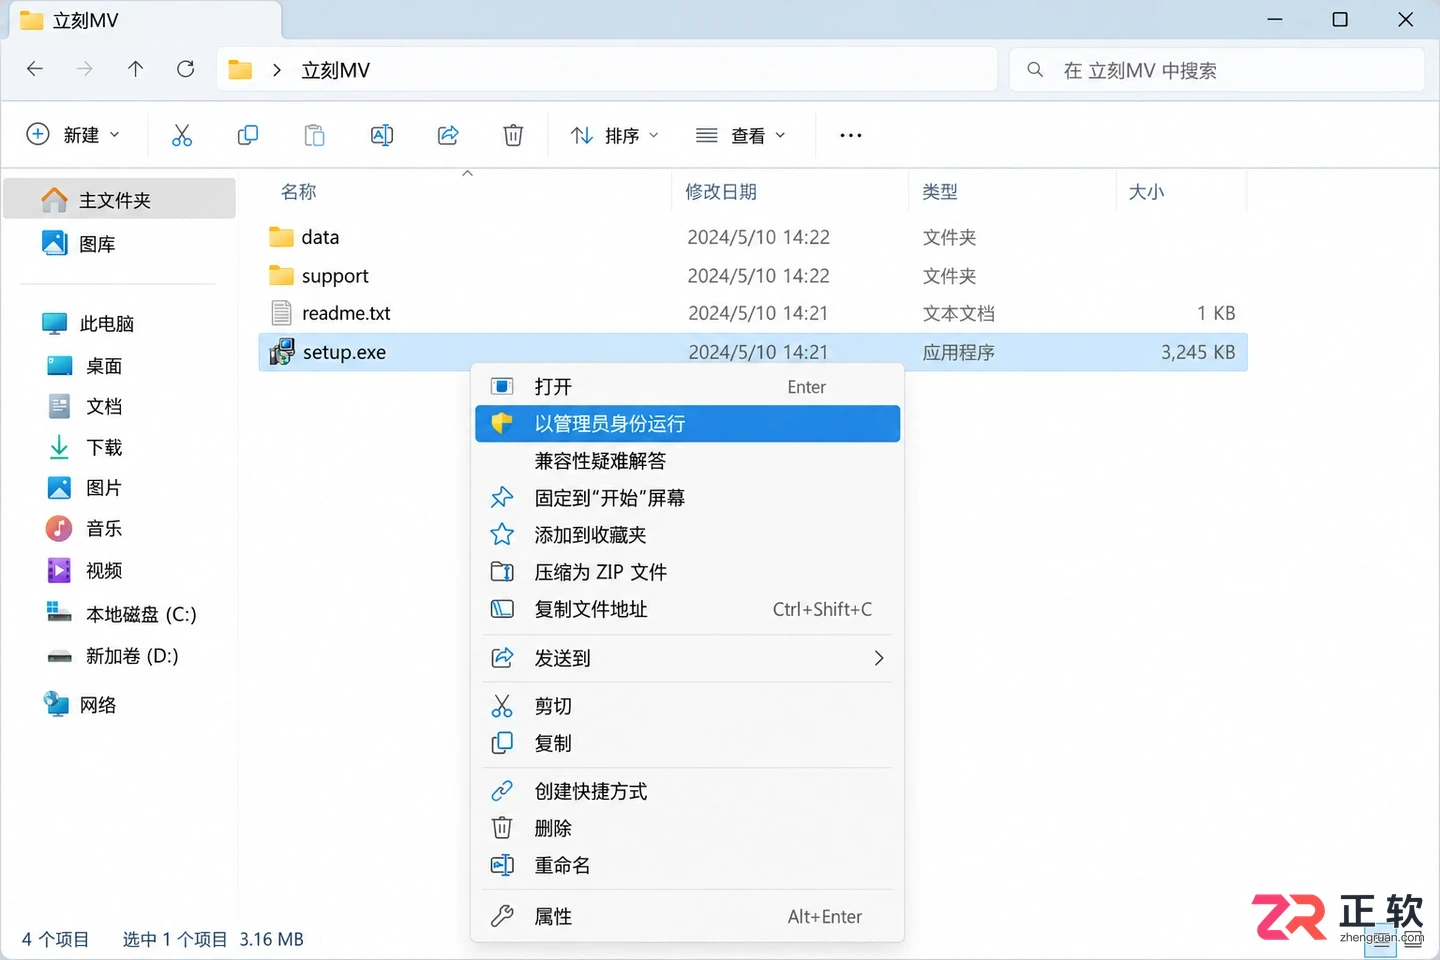
Task: Select 压缩为 ZIP 文件 menu entry
Action: pos(688,572)
